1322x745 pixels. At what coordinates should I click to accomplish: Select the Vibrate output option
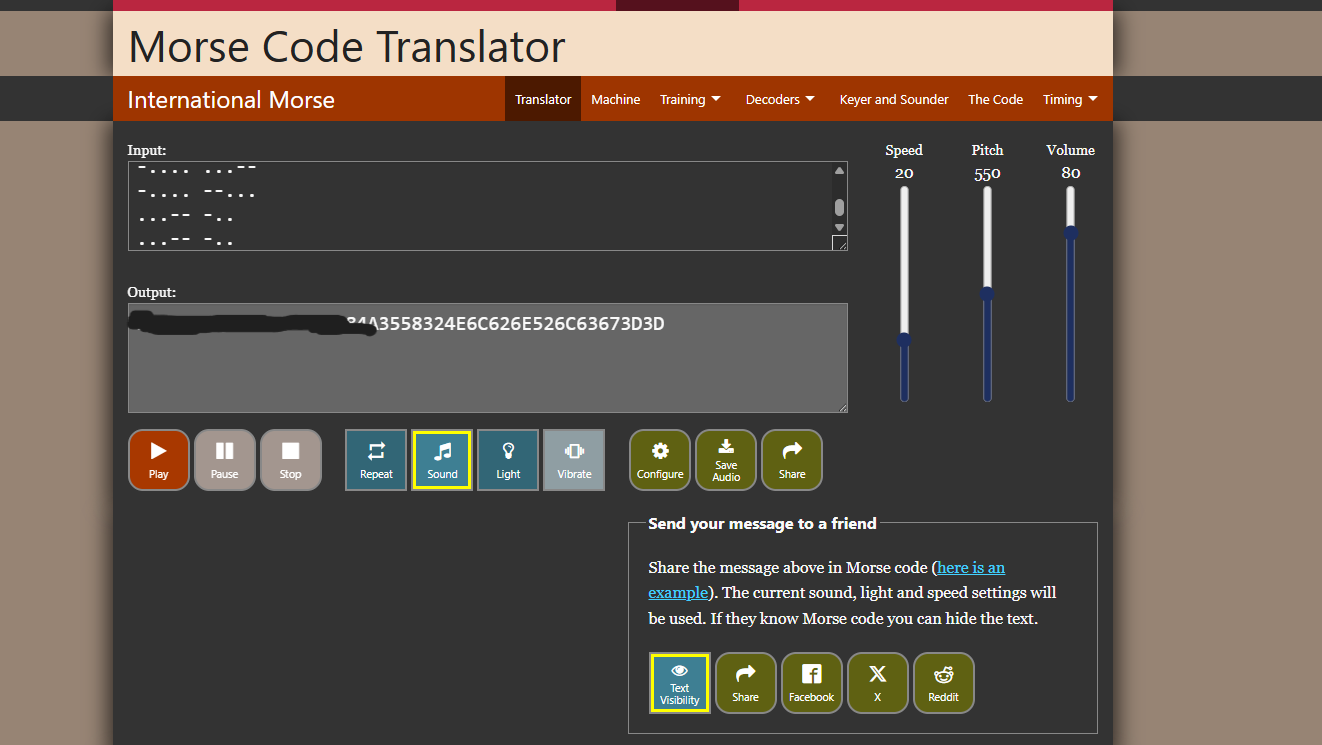573,459
